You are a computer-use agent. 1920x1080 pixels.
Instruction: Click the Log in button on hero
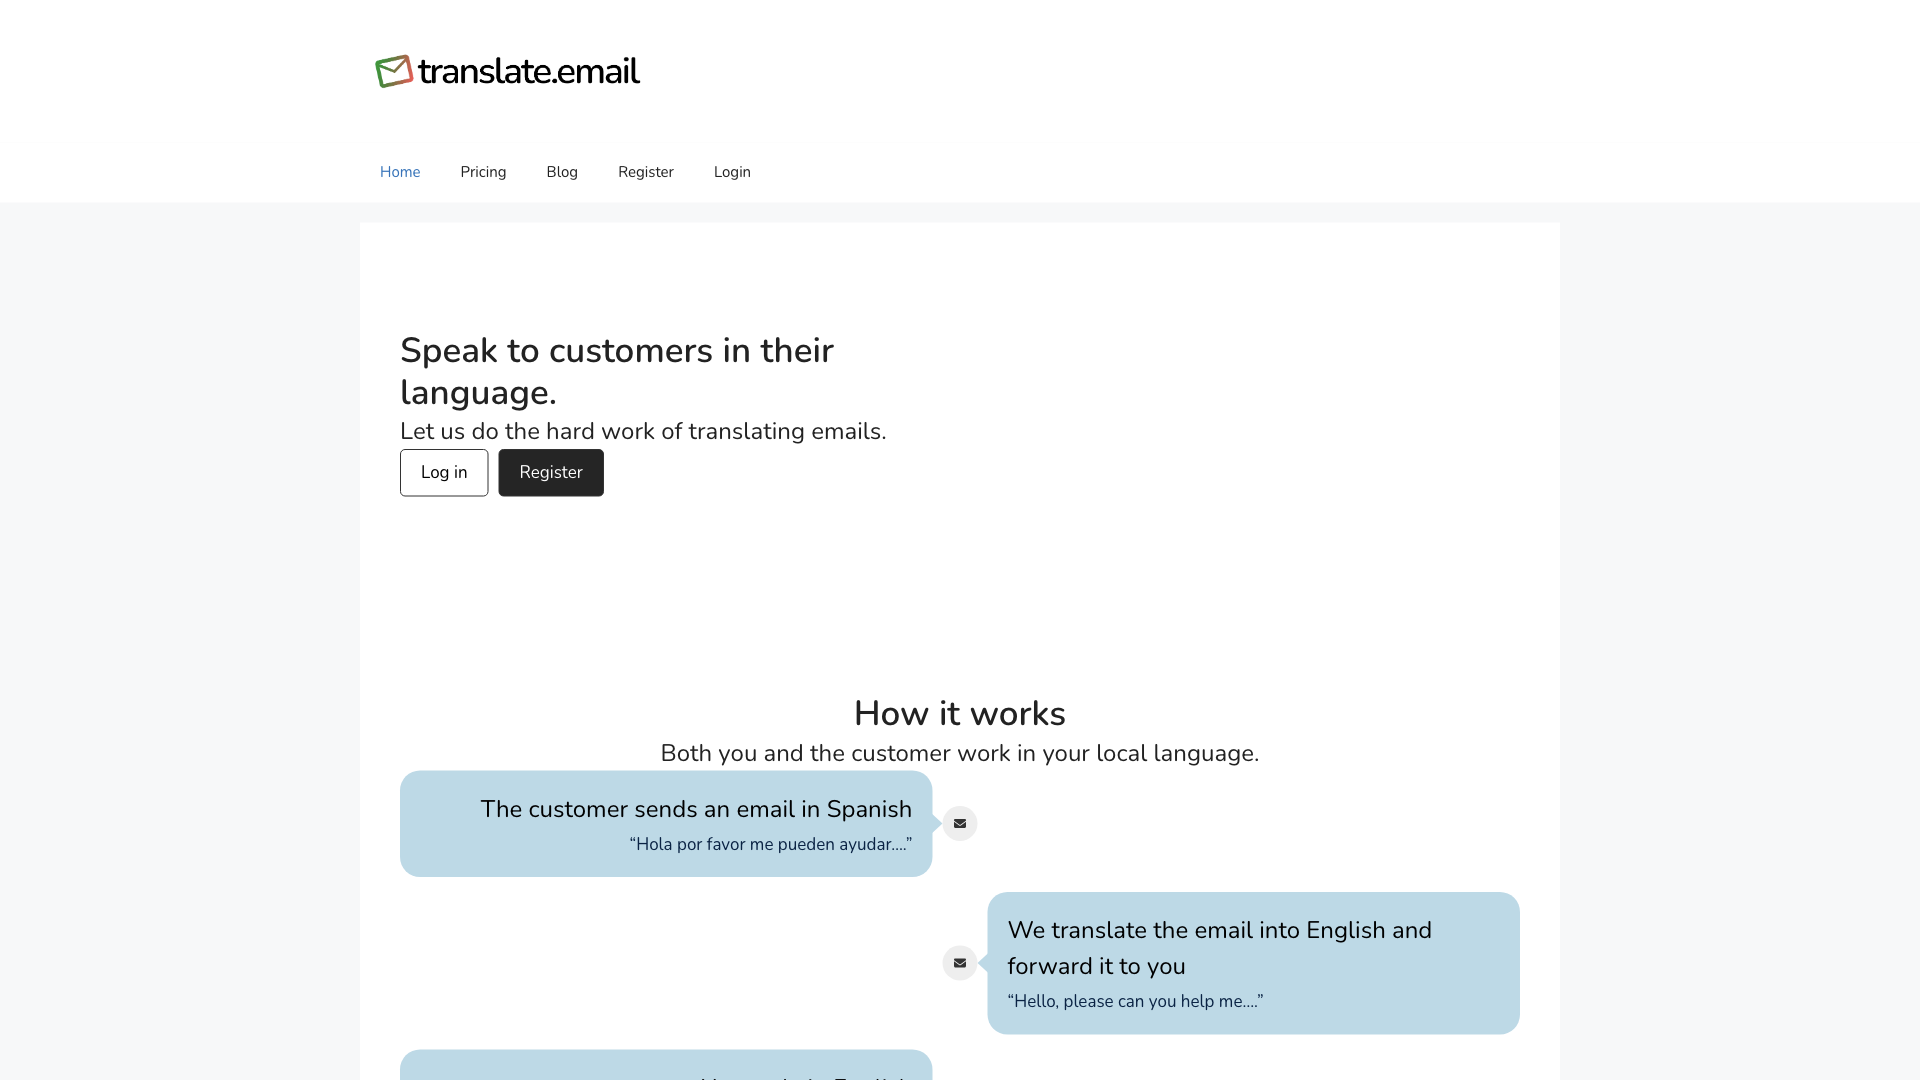point(443,472)
